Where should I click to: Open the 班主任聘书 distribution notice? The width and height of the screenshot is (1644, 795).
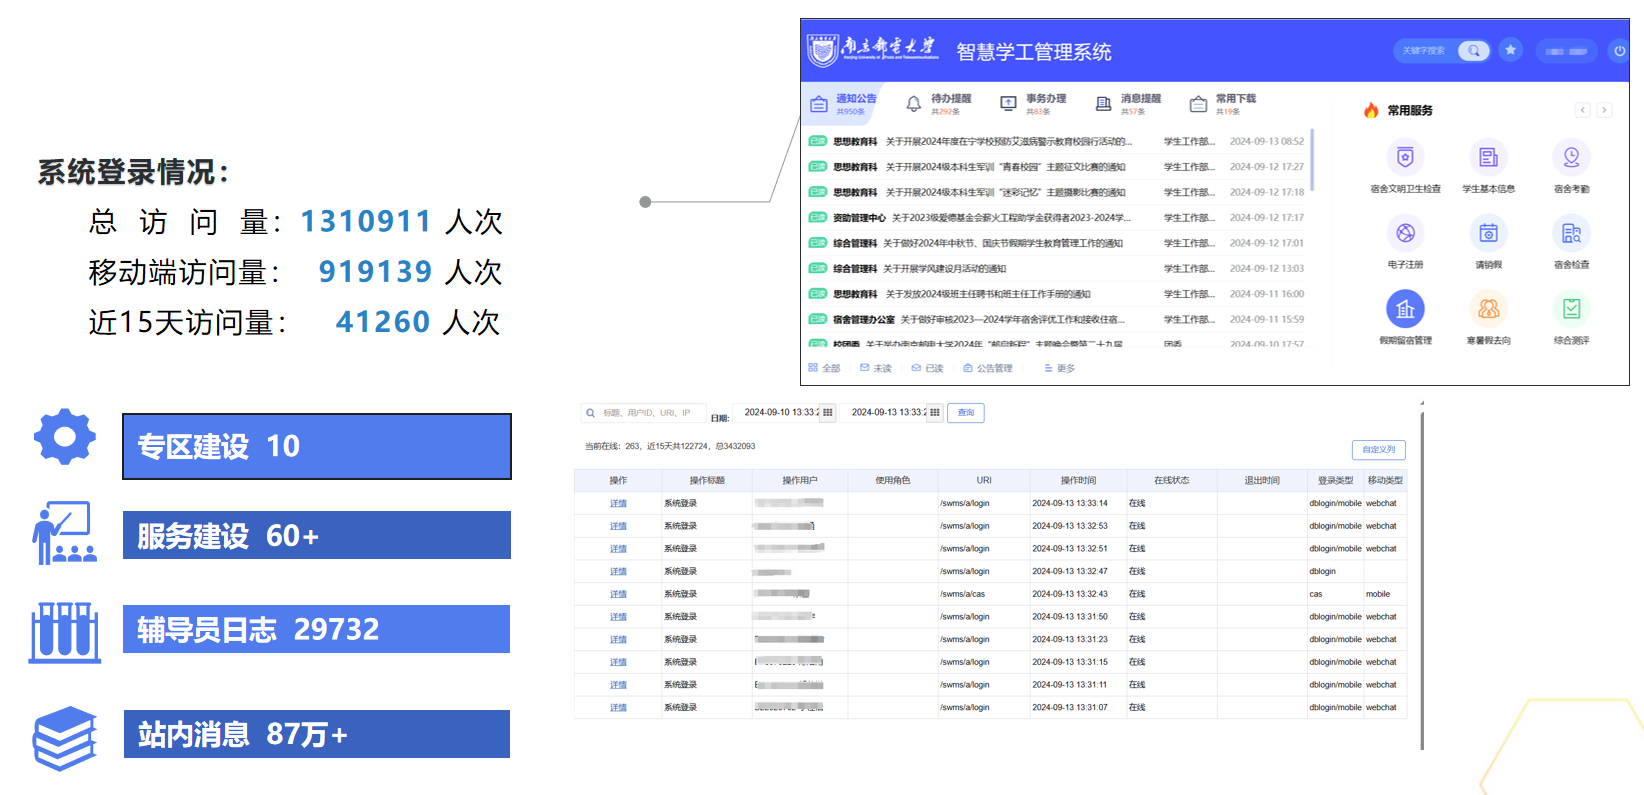(1056, 294)
